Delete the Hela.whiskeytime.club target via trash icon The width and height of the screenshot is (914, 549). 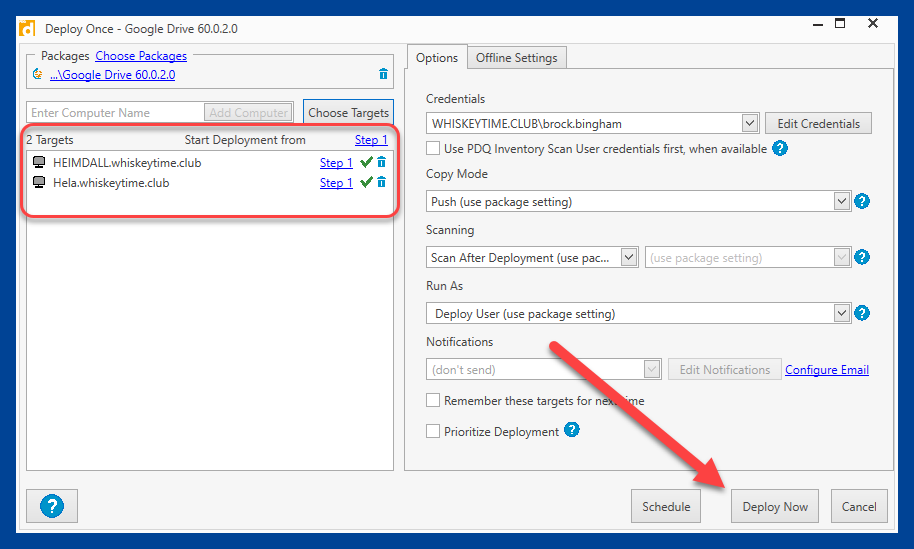[x=381, y=182]
